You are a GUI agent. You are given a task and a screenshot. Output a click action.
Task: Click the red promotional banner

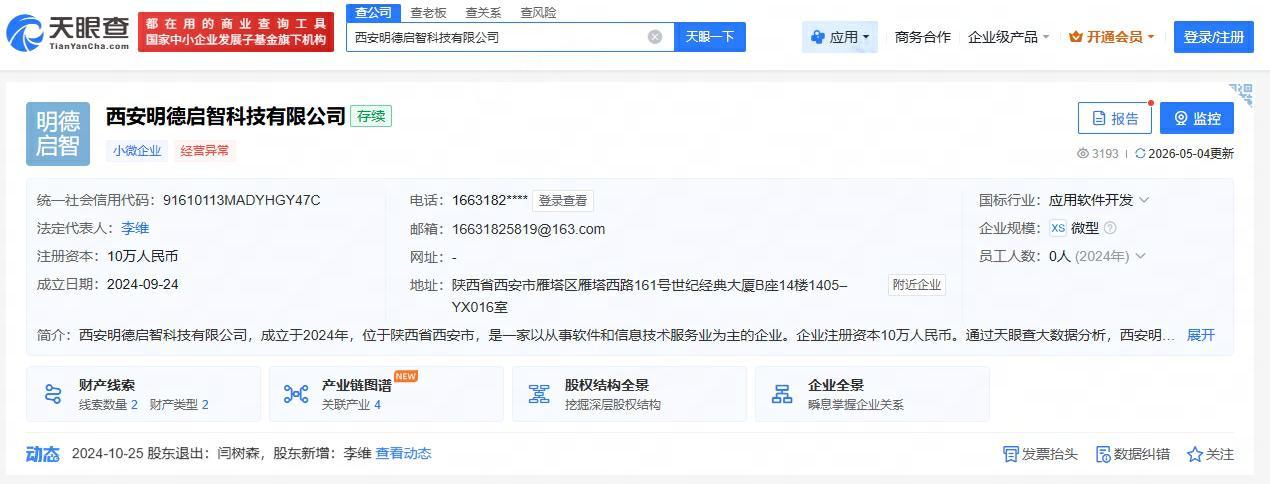click(236, 32)
